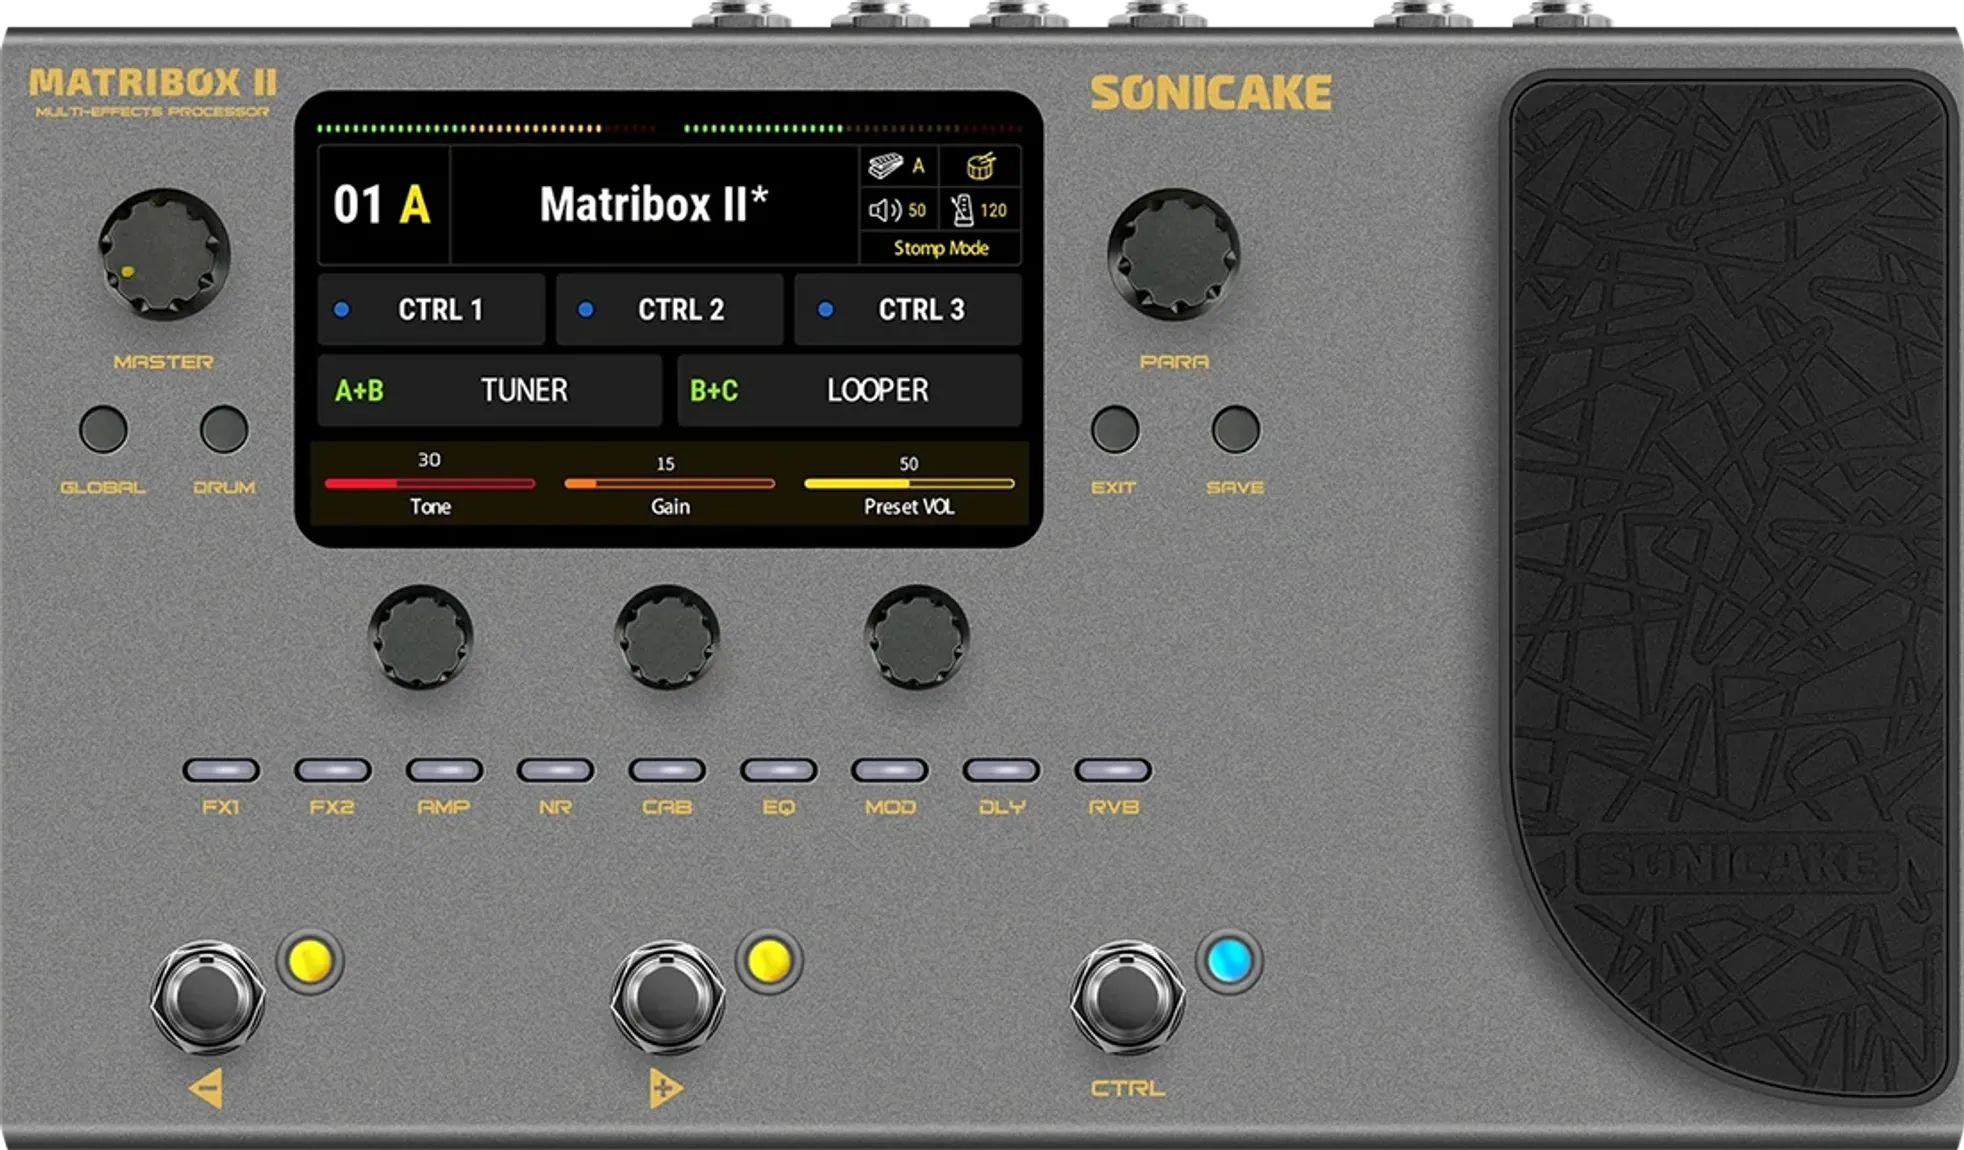
Task: Toggle the NR noise reduction button
Action: pos(556,770)
